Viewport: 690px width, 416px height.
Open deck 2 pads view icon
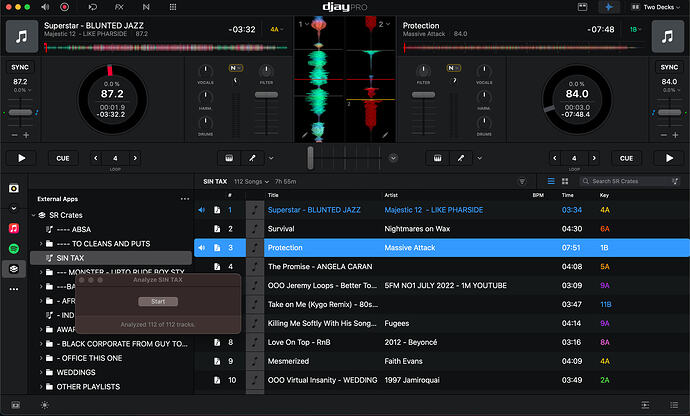(437, 158)
